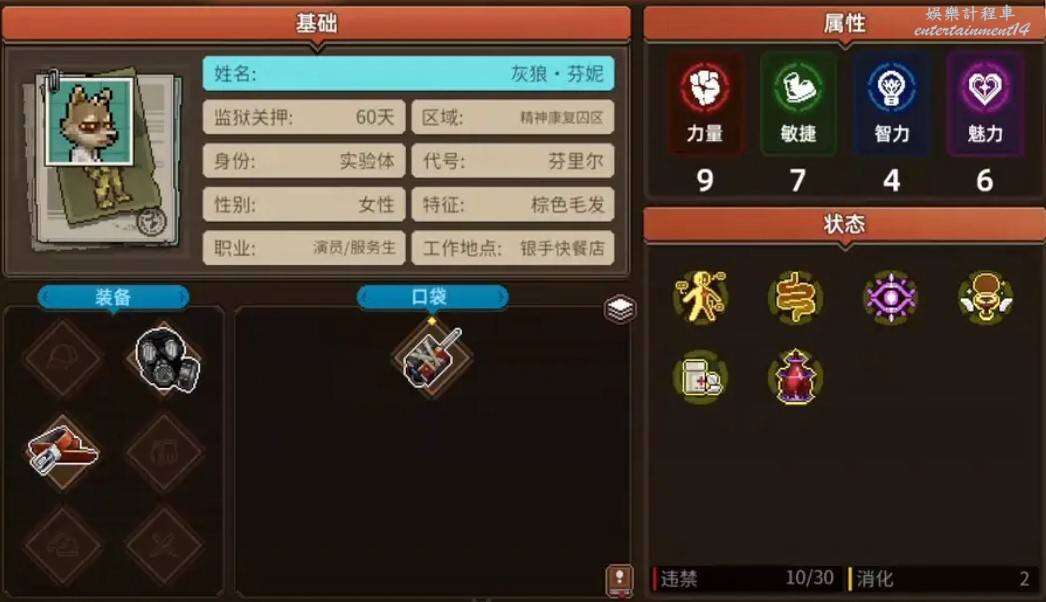Click the alert card button below pocket

pyautogui.click(x=619, y=579)
